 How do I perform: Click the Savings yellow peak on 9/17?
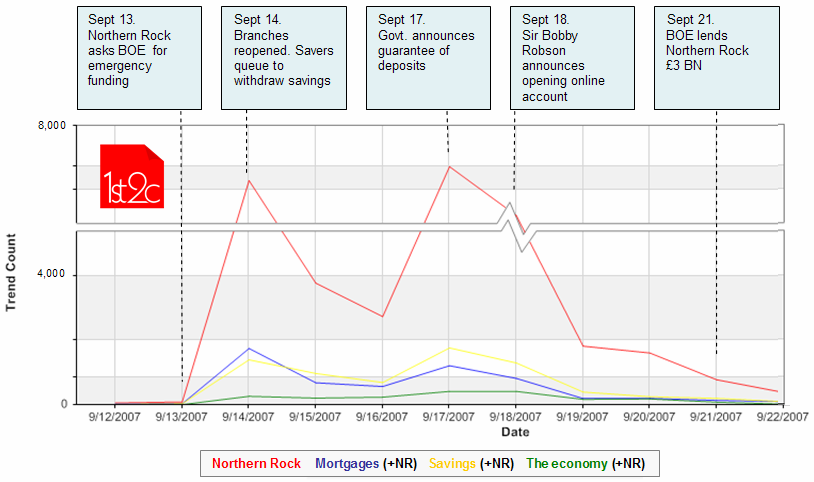(449, 348)
